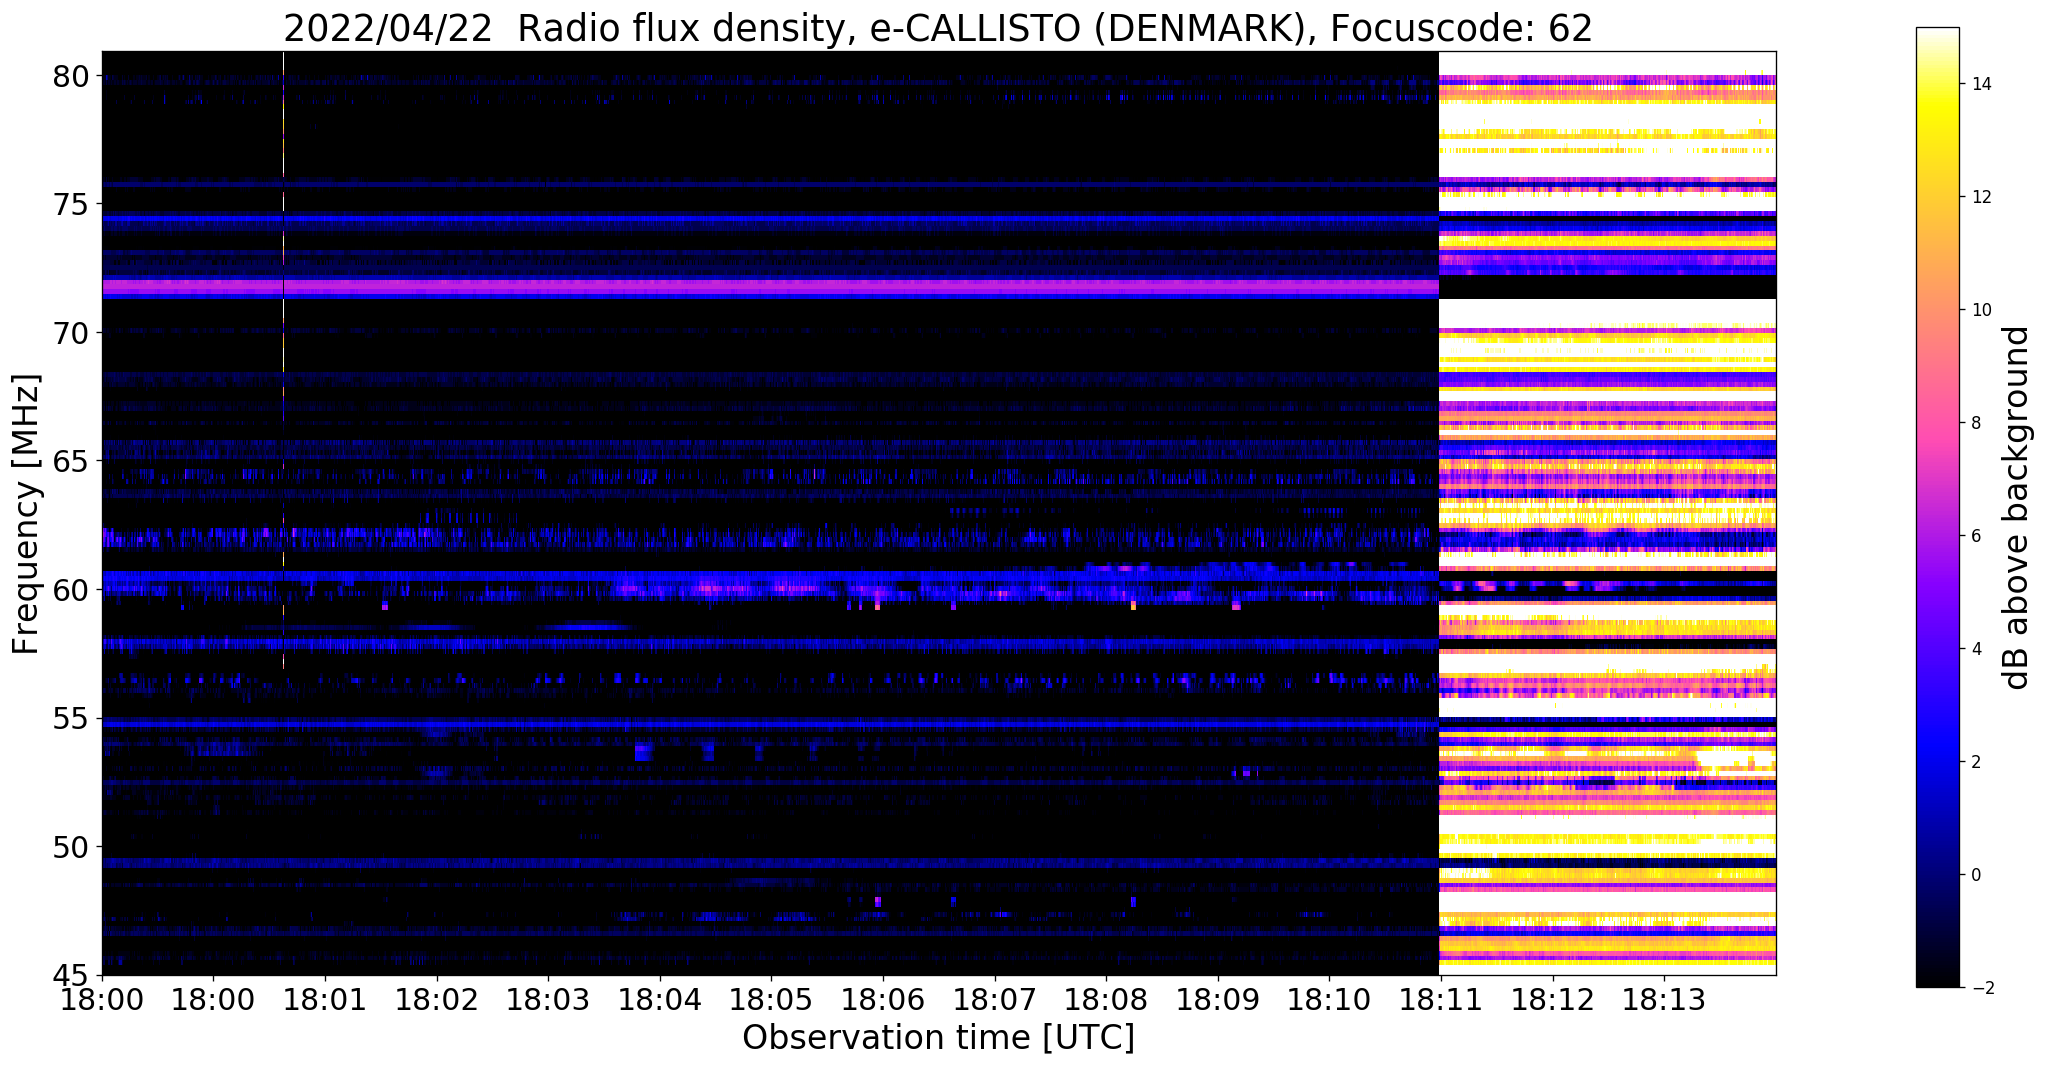Click the 18:11 time tick label

coord(1441,1000)
